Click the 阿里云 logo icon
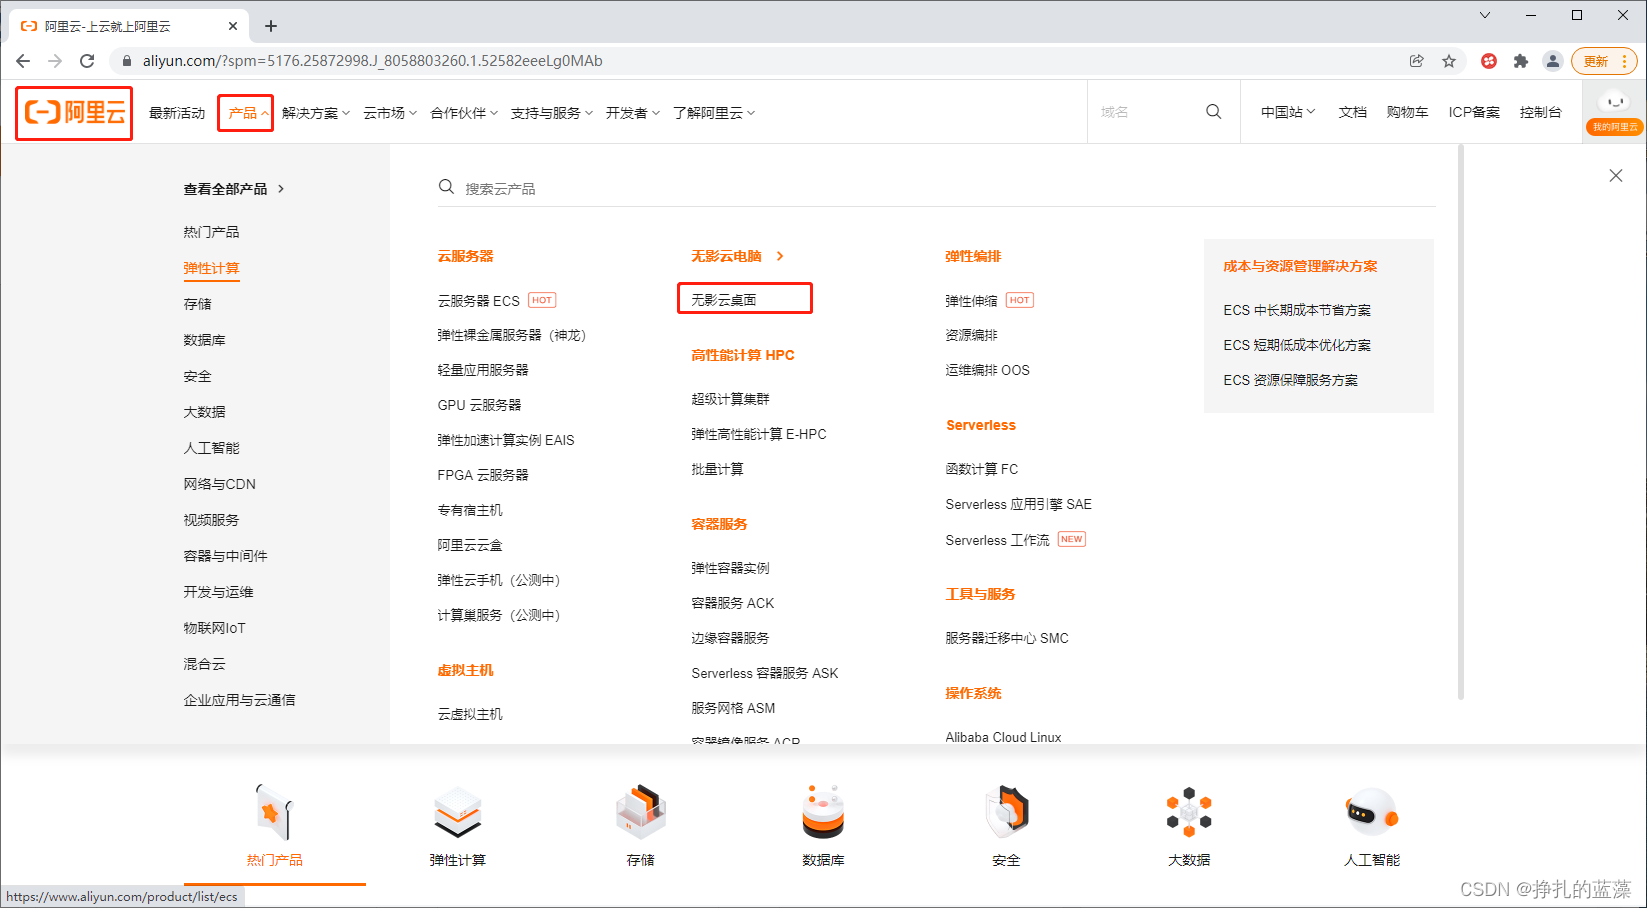The width and height of the screenshot is (1647, 908). pos(73,112)
